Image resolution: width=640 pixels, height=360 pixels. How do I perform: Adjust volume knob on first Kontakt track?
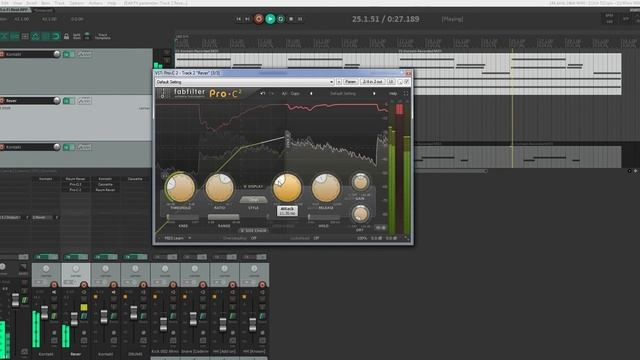(57, 54)
